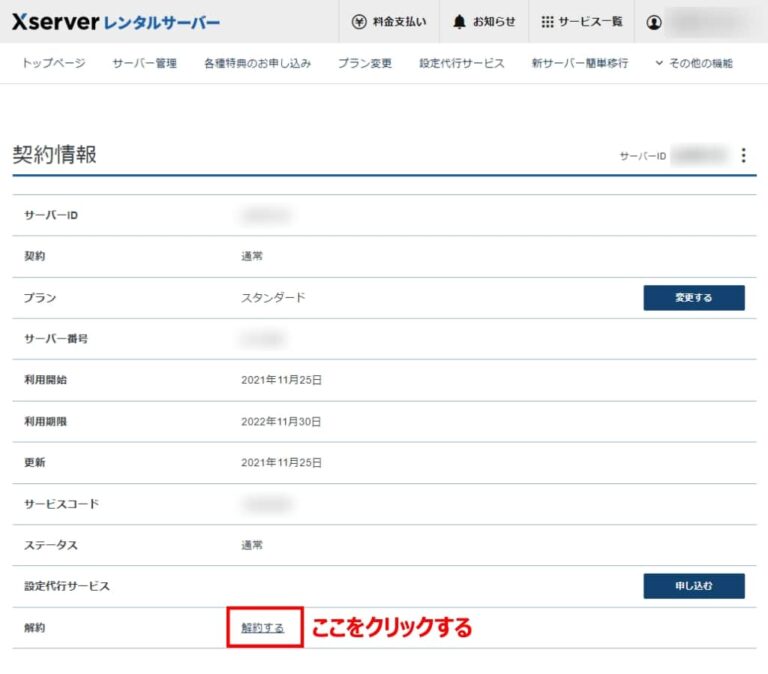The image size is (768, 674).
Task: Click 設定代行サービス in the top navigation
Action: tap(462, 63)
